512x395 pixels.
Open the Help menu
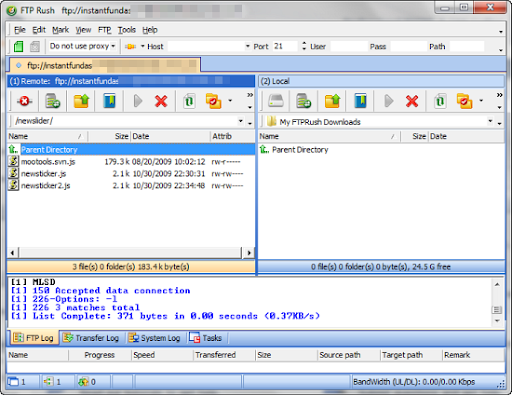point(150,30)
